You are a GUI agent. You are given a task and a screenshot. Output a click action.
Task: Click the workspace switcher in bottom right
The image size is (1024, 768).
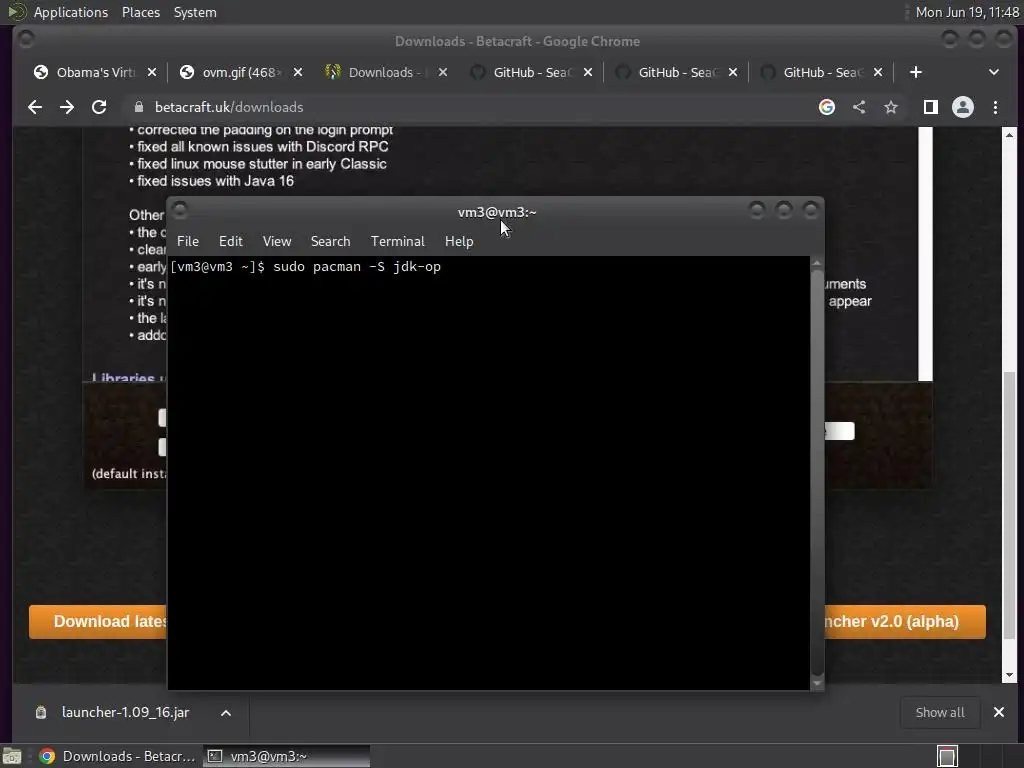(947, 756)
